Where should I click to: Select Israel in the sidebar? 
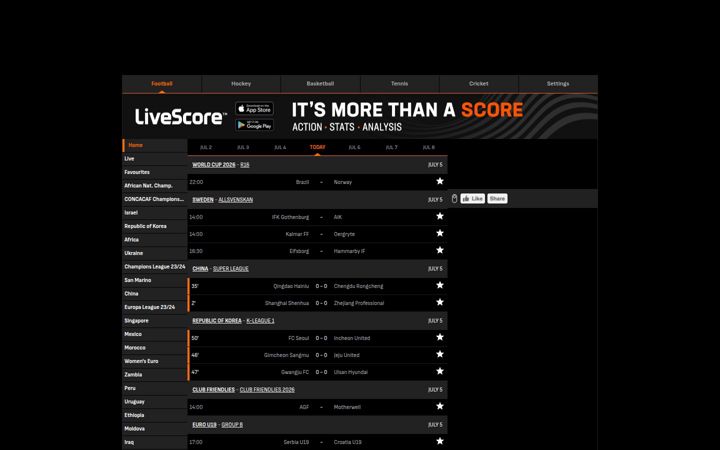click(x=155, y=213)
